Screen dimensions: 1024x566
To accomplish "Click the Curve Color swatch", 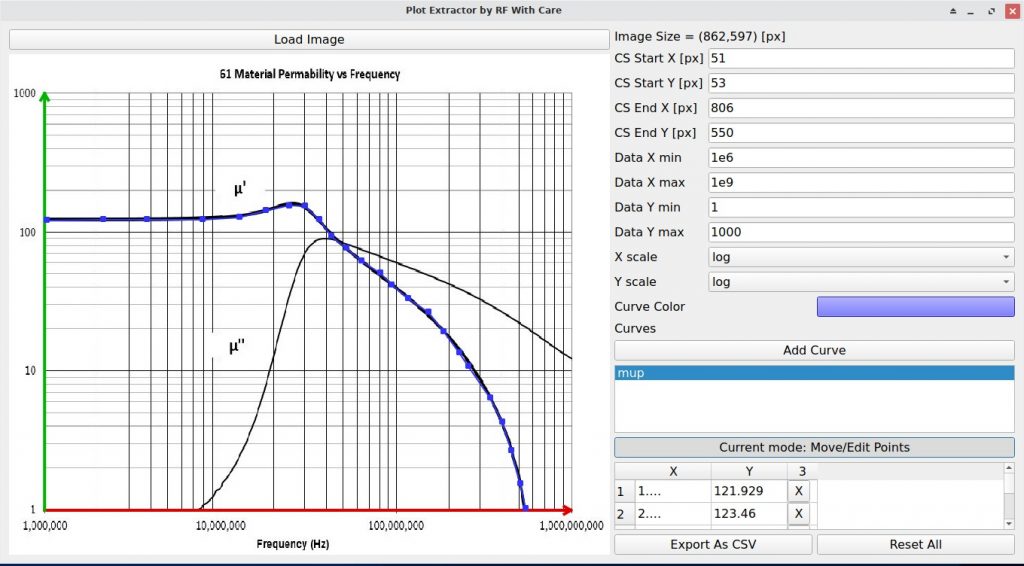I will 915,306.
